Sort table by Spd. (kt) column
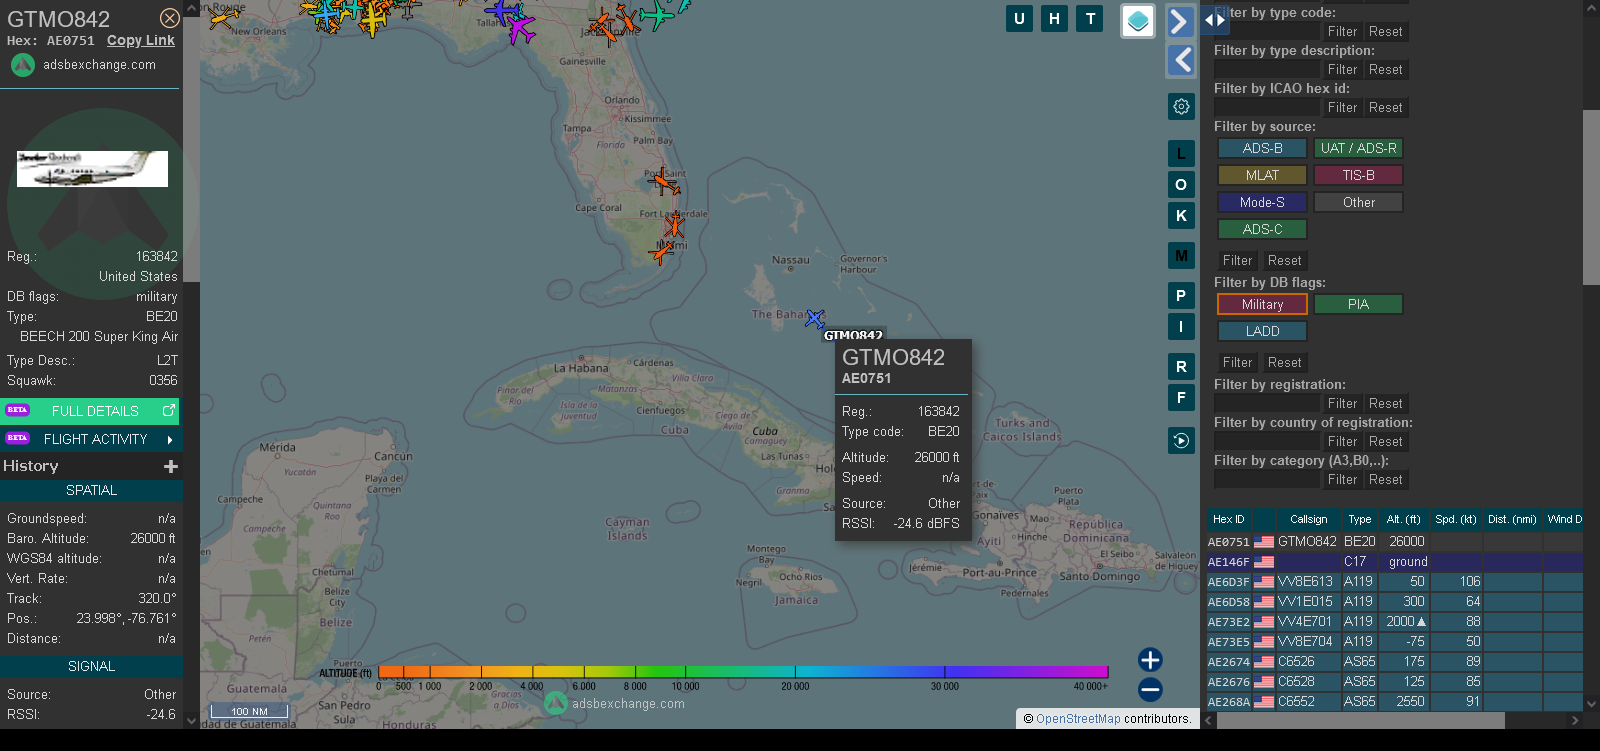This screenshot has height=751, width=1600. click(1455, 519)
